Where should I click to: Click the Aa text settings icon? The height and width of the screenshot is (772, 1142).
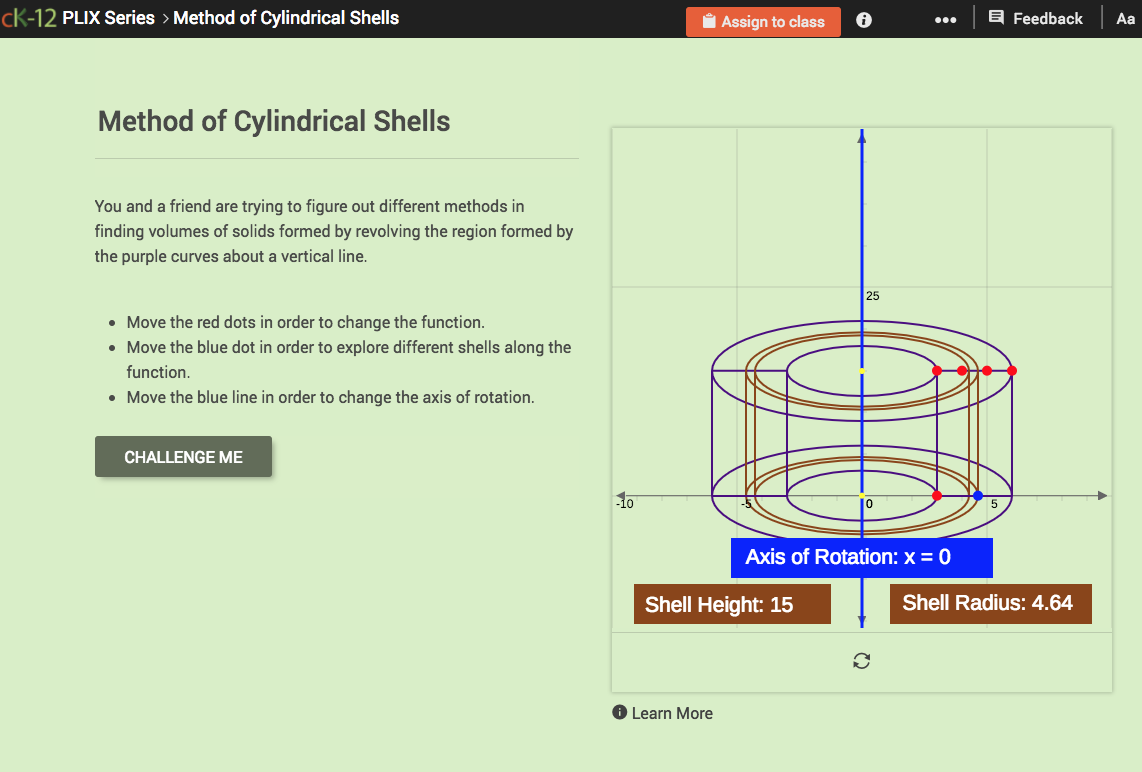(x=1125, y=18)
